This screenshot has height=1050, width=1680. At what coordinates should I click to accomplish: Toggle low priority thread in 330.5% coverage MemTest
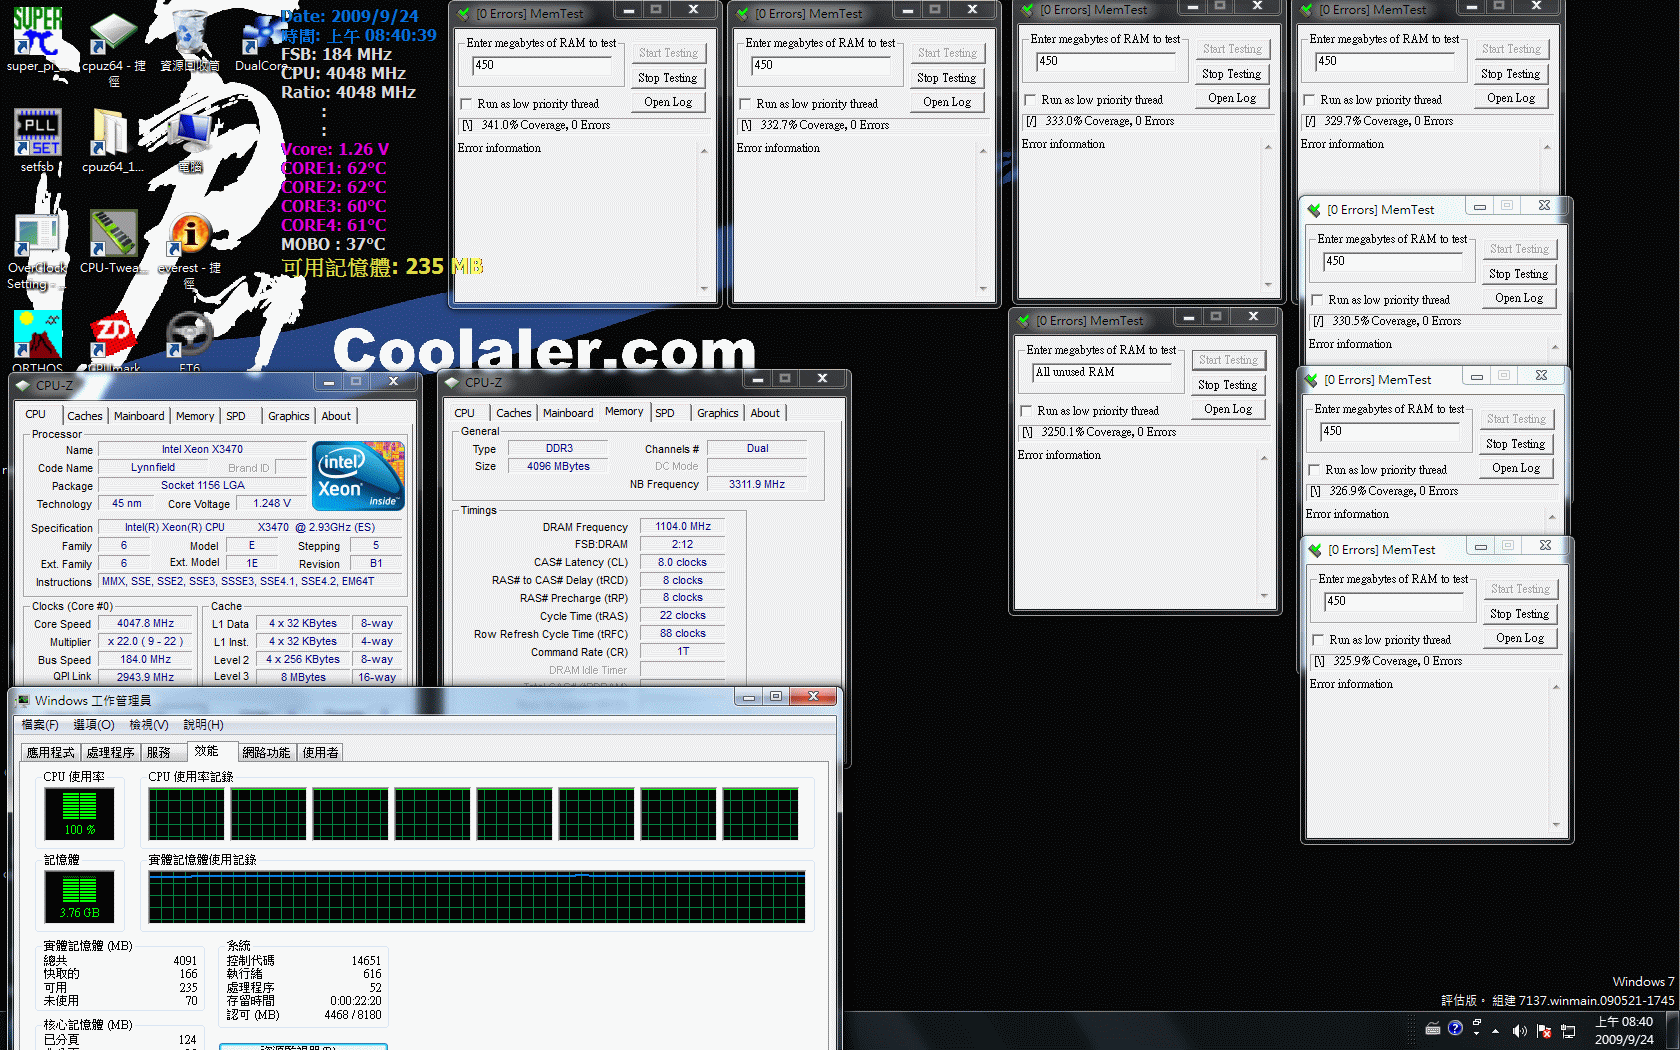click(x=1317, y=300)
